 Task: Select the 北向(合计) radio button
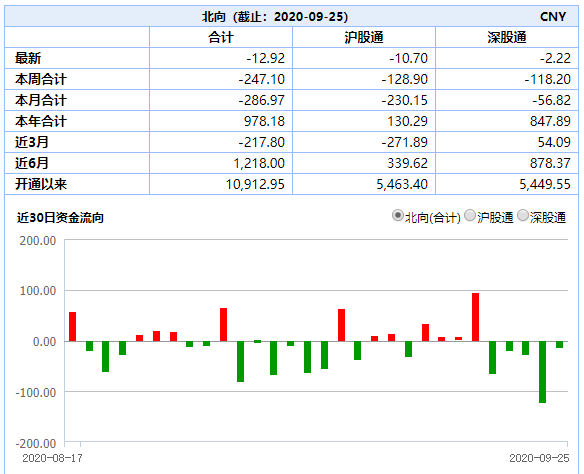click(398, 216)
